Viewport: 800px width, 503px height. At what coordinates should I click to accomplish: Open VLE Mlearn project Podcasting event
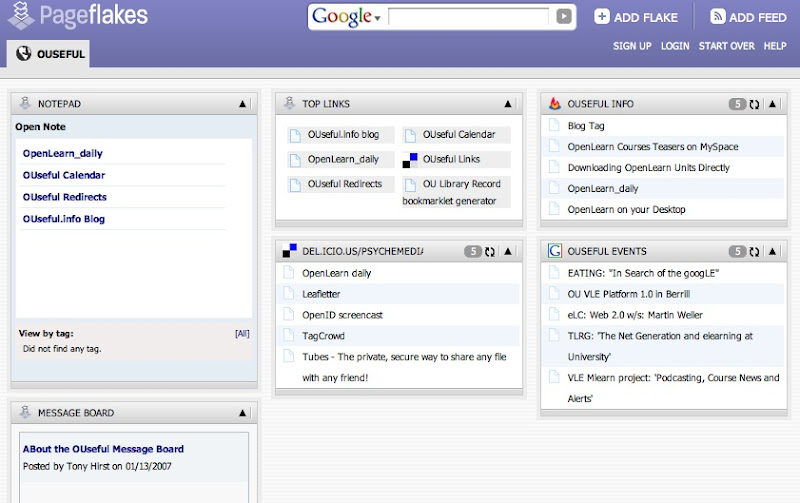tap(673, 388)
